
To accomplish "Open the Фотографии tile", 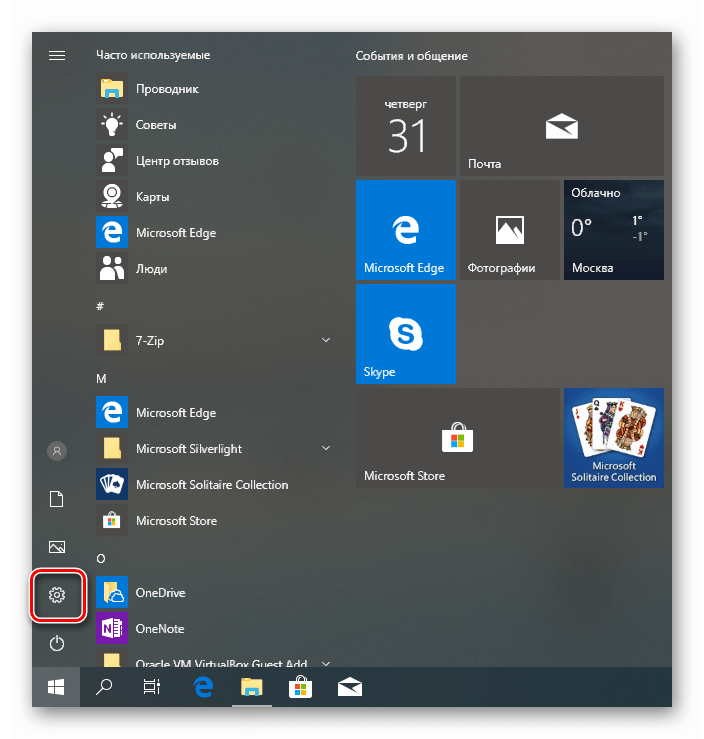I will 510,230.
